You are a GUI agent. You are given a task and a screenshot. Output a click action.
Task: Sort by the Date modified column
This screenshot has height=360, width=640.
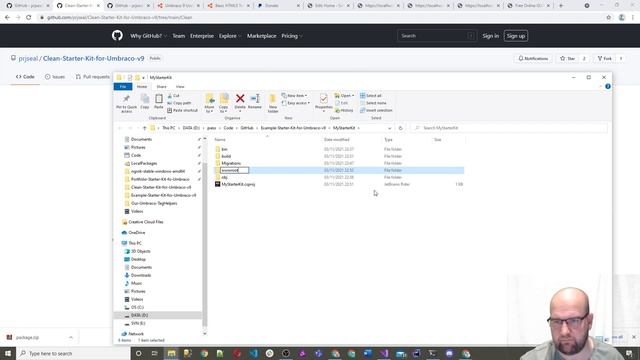click(336, 140)
